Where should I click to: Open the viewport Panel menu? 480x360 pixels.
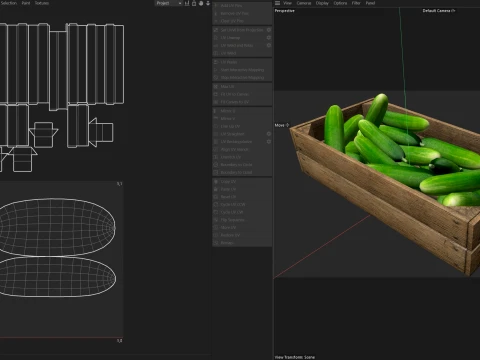click(370, 3)
